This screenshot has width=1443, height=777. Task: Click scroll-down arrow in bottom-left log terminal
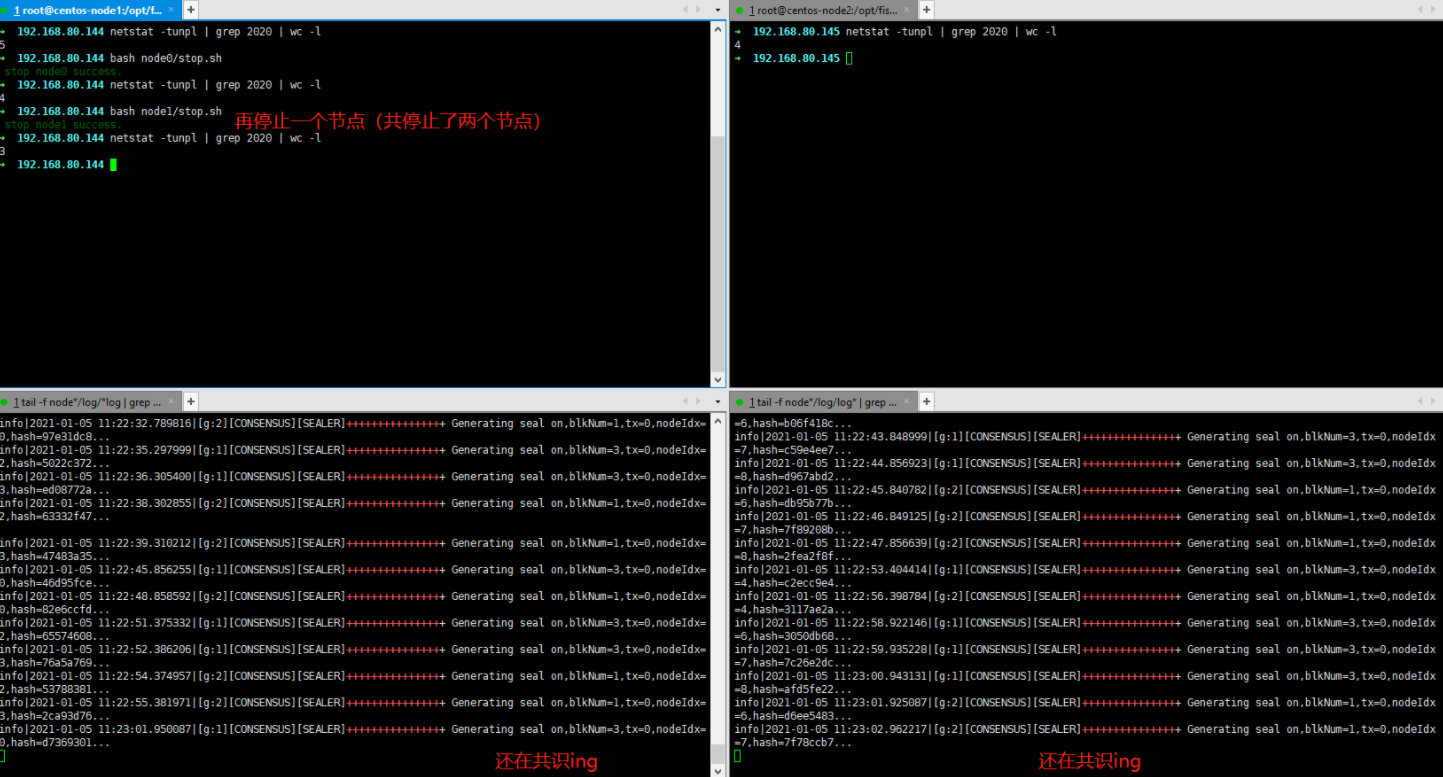[718, 769]
